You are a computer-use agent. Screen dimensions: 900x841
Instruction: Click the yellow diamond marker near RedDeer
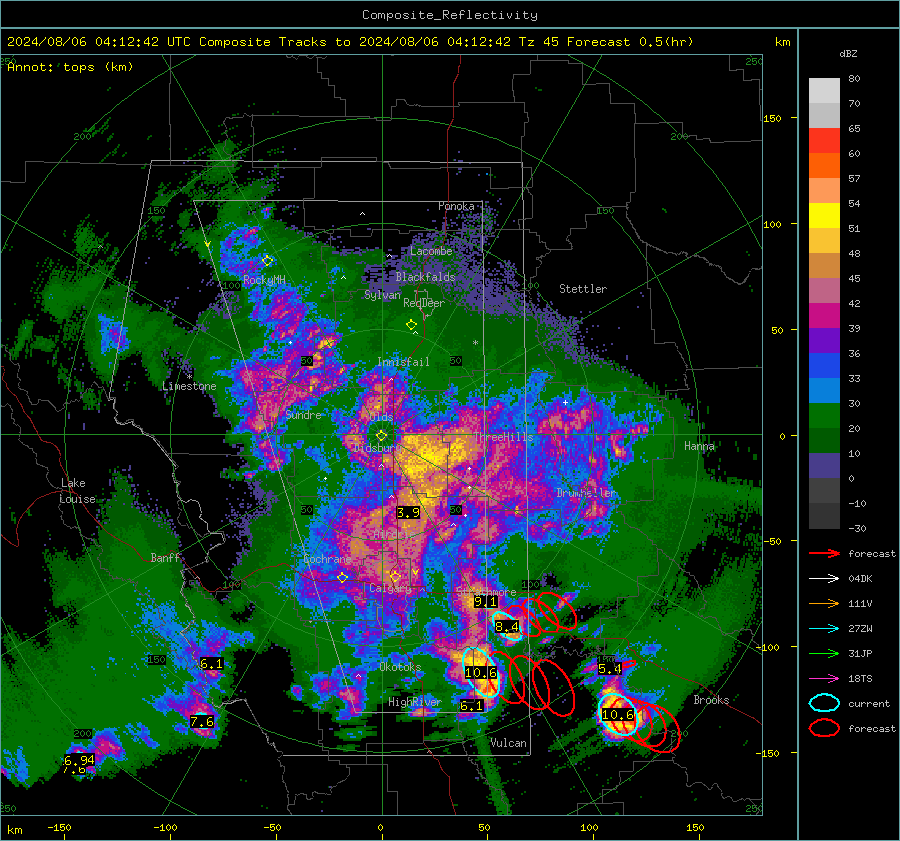411,325
